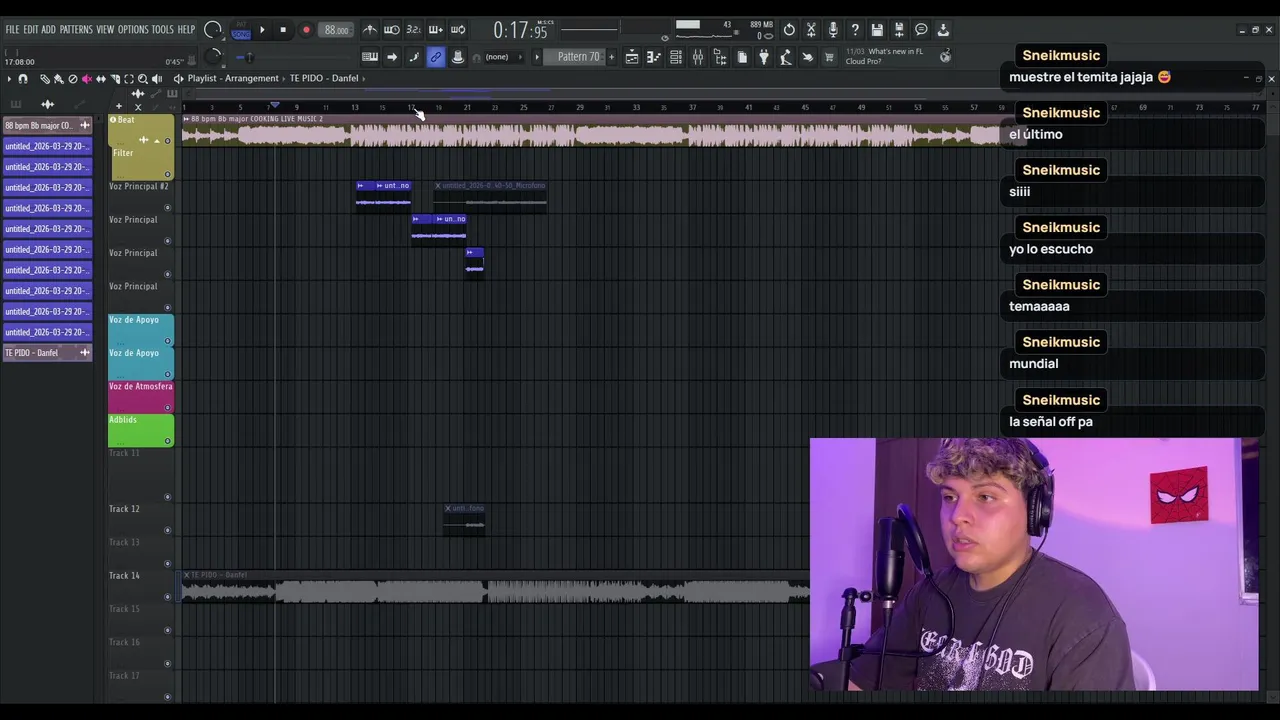
Task: Toggle typing keyboard to piano
Action: pyautogui.click(x=370, y=57)
